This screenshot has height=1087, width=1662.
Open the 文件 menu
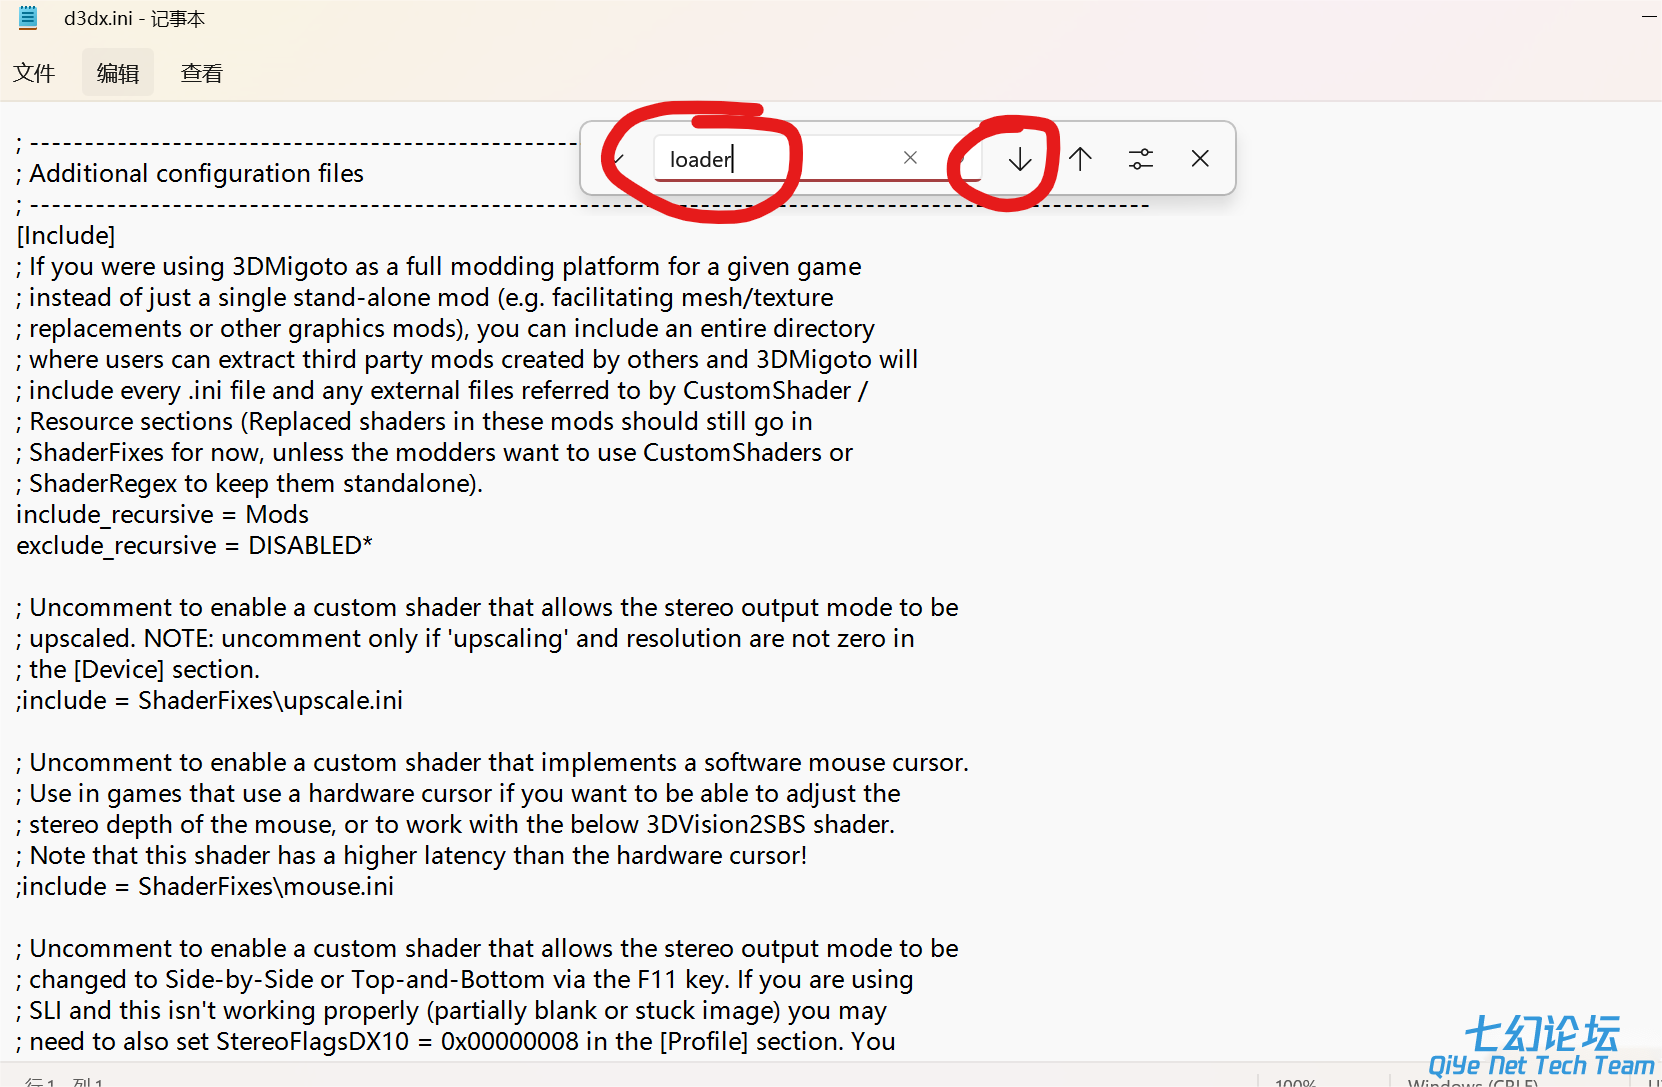[x=34, y=73]
